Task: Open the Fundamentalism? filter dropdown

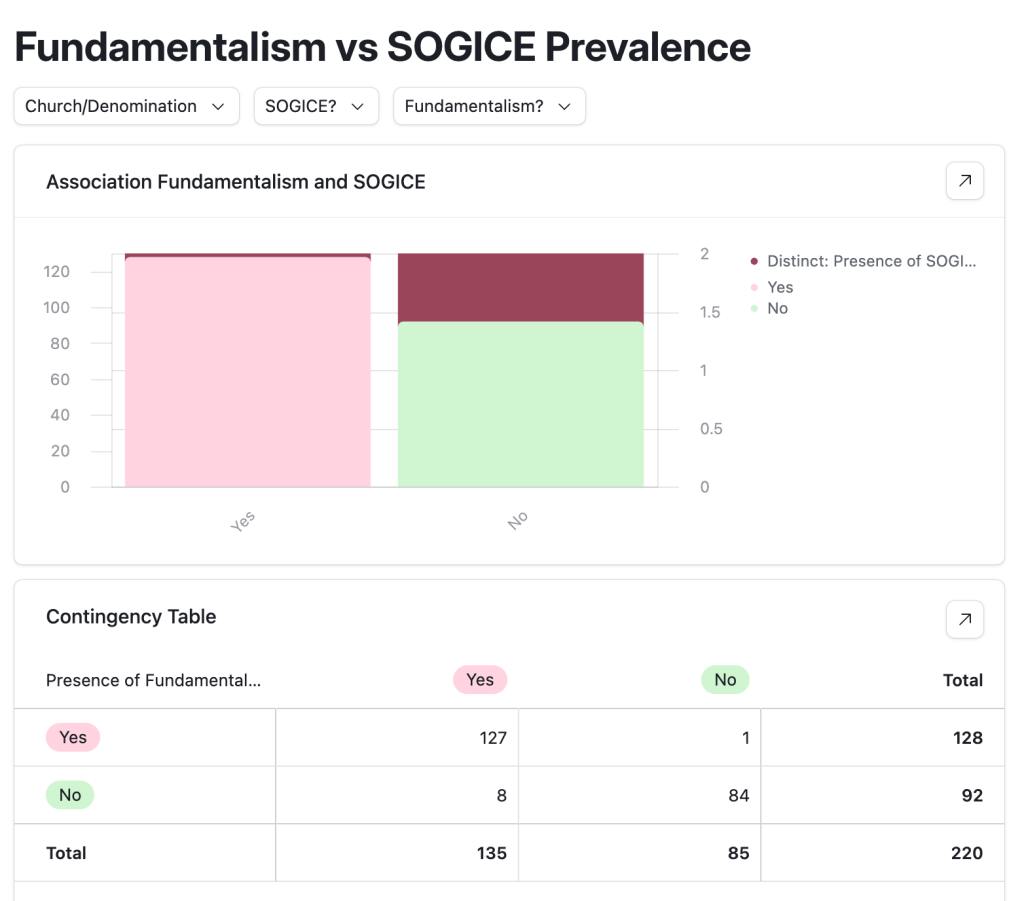Action: pyautogui.click(x=488, y=106)
